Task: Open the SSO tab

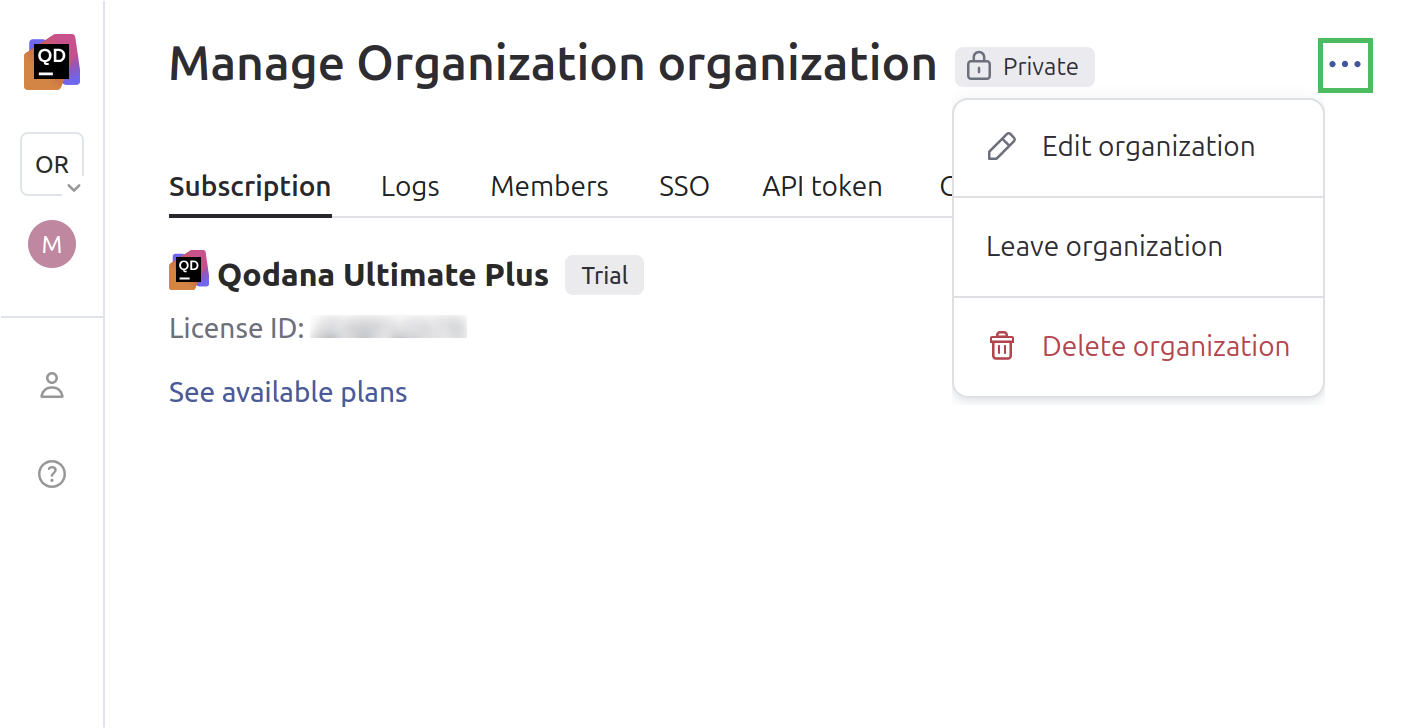Action: [684, 187]
